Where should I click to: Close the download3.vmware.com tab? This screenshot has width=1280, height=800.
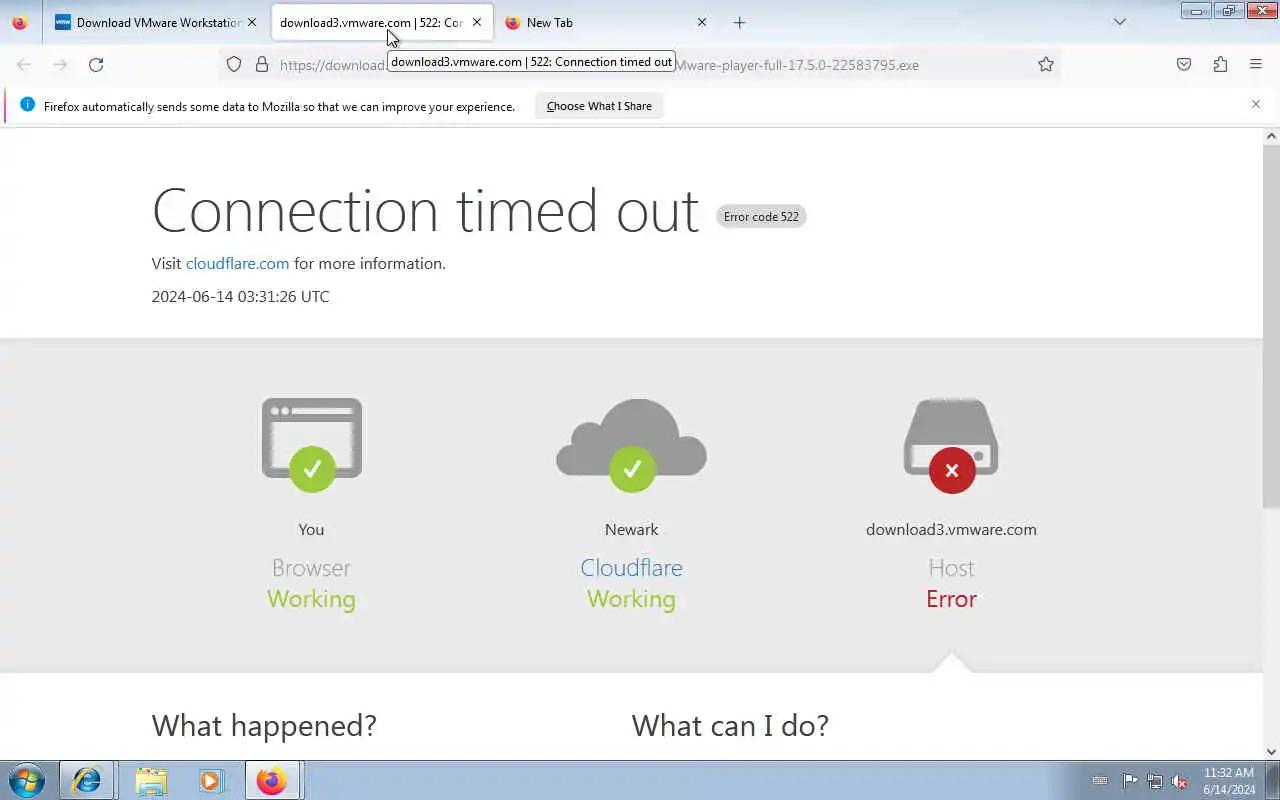477,22
